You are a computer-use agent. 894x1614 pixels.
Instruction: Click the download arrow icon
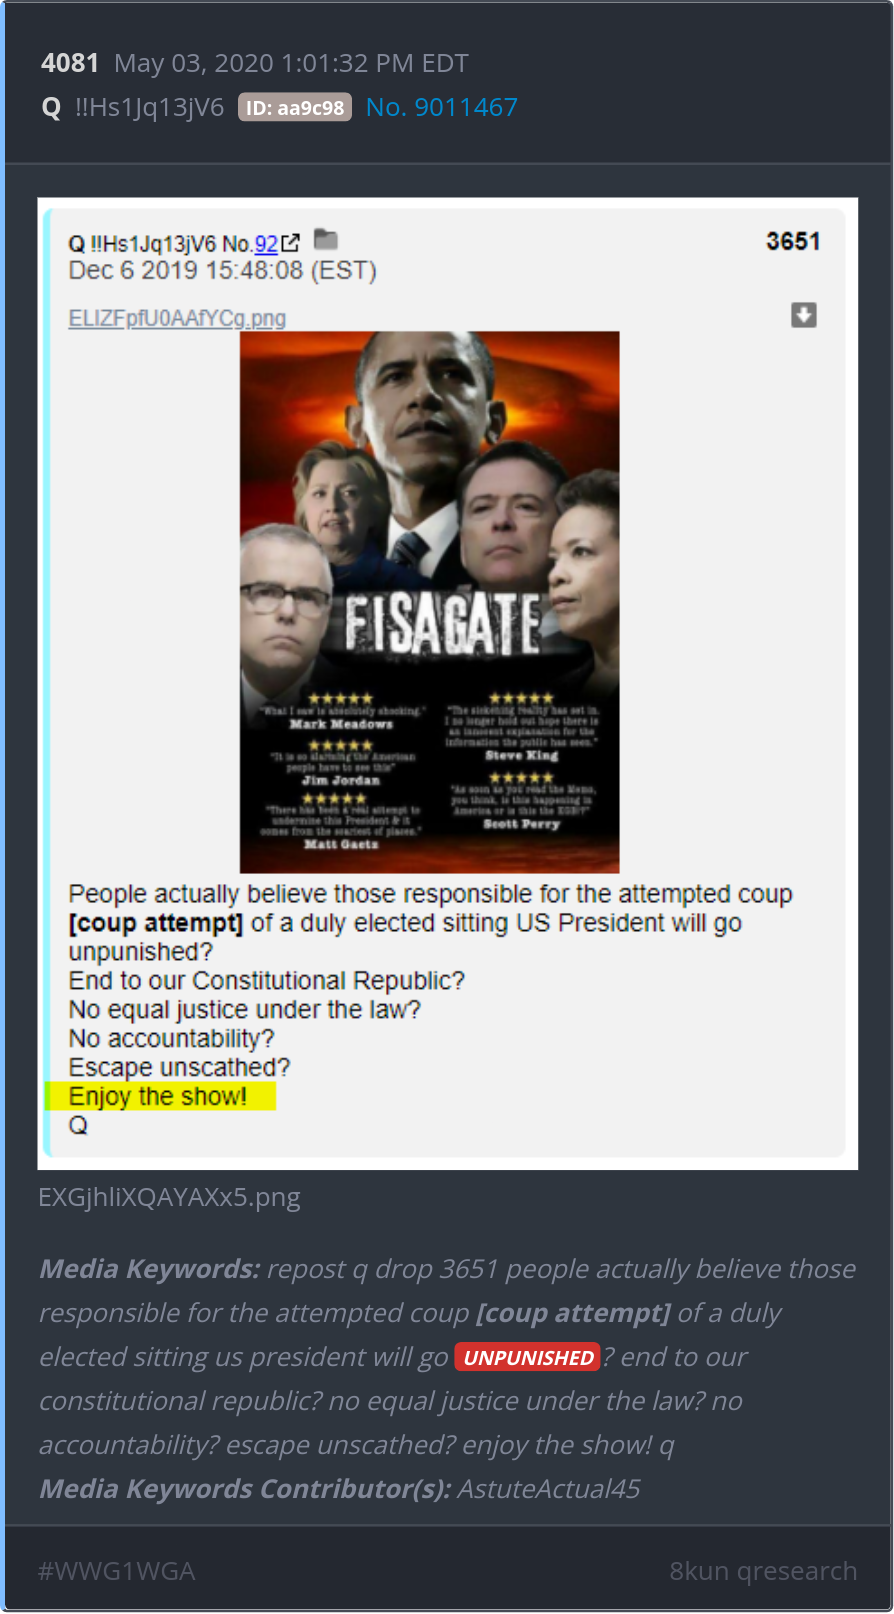[x=804, y=315]
